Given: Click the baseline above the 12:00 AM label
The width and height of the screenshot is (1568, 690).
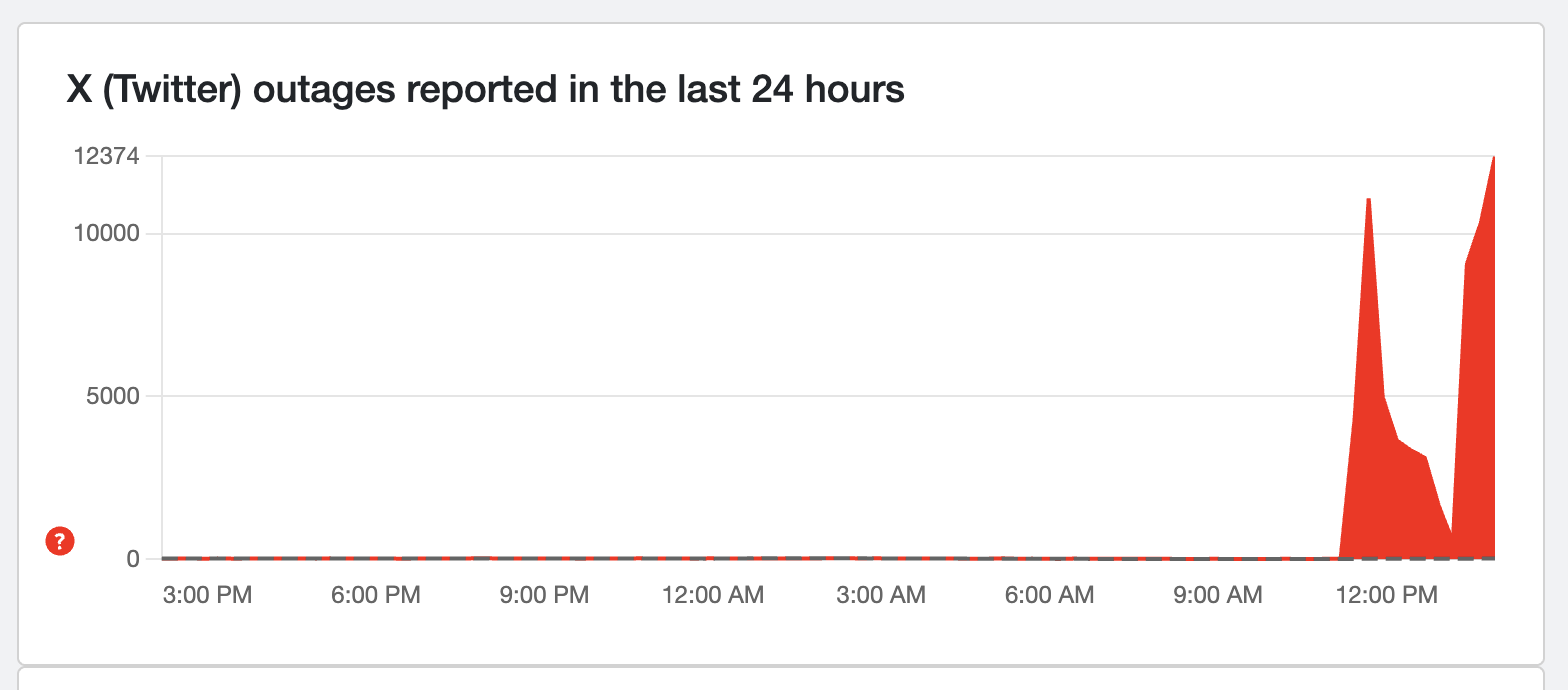Looking at the screenshot, I should click(712, 558).
